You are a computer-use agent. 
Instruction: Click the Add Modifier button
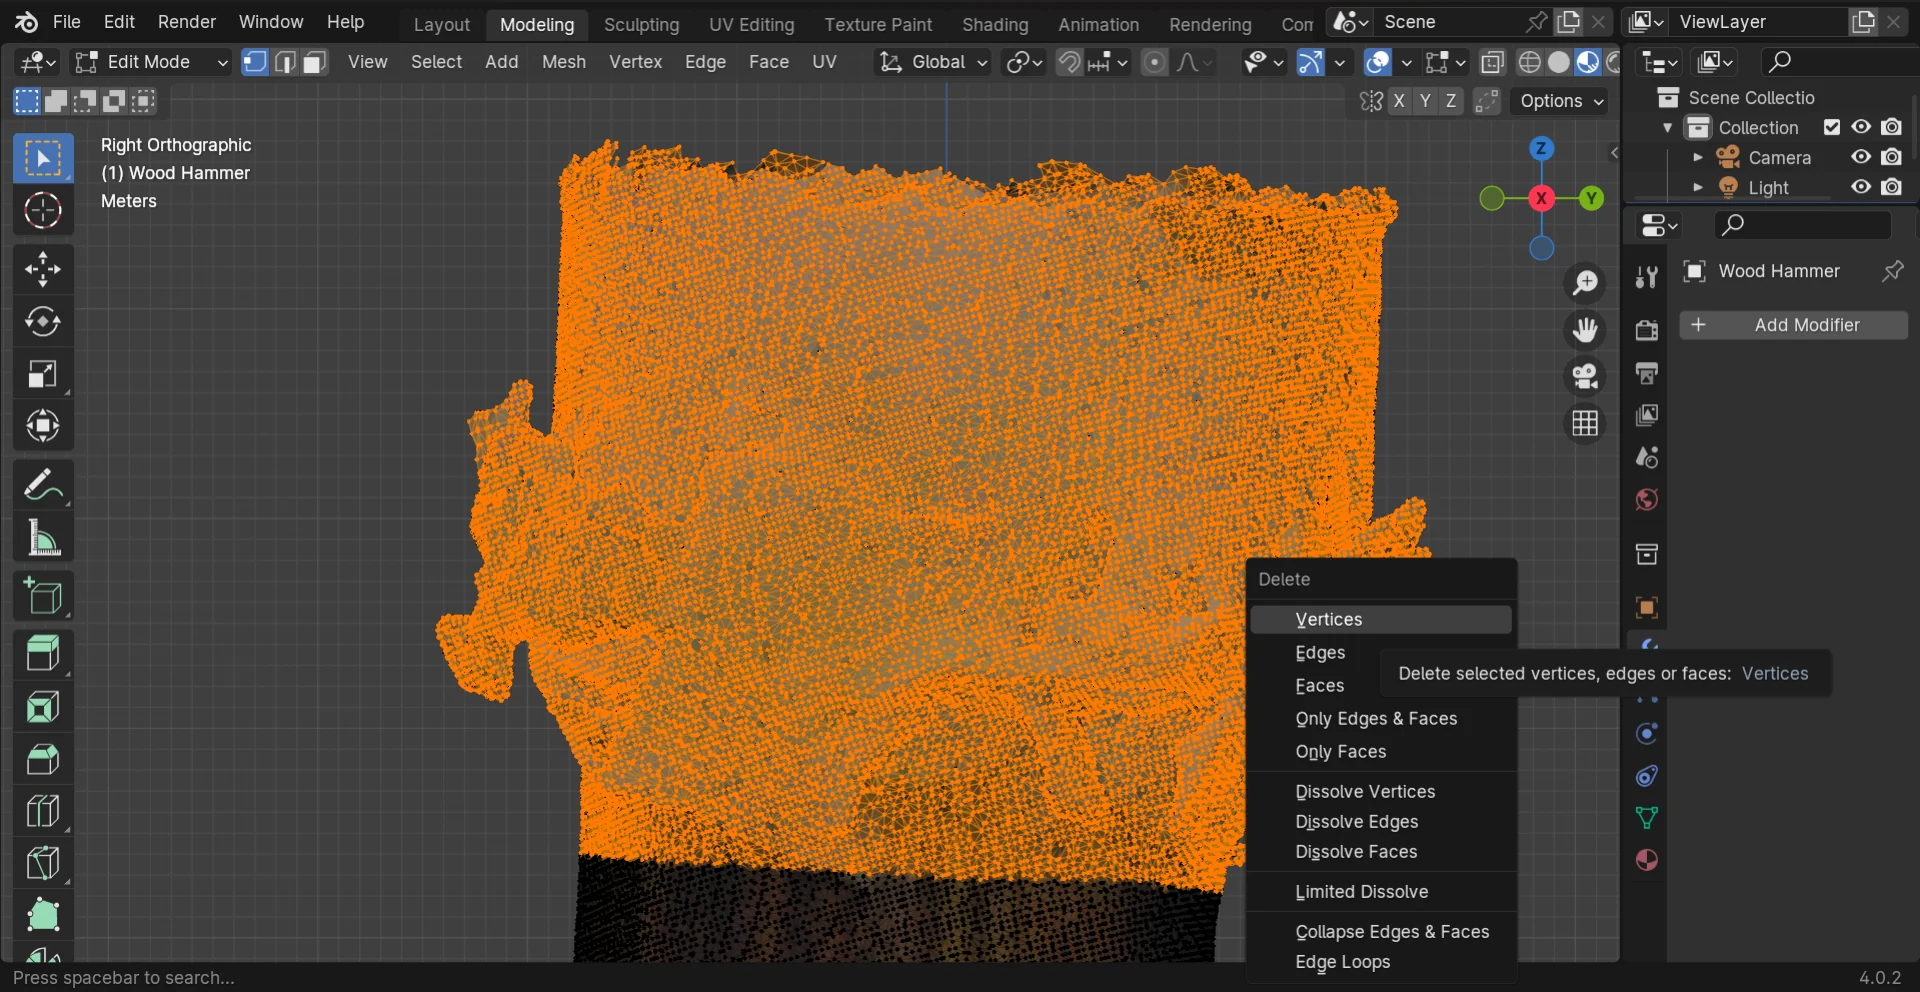1794,325
